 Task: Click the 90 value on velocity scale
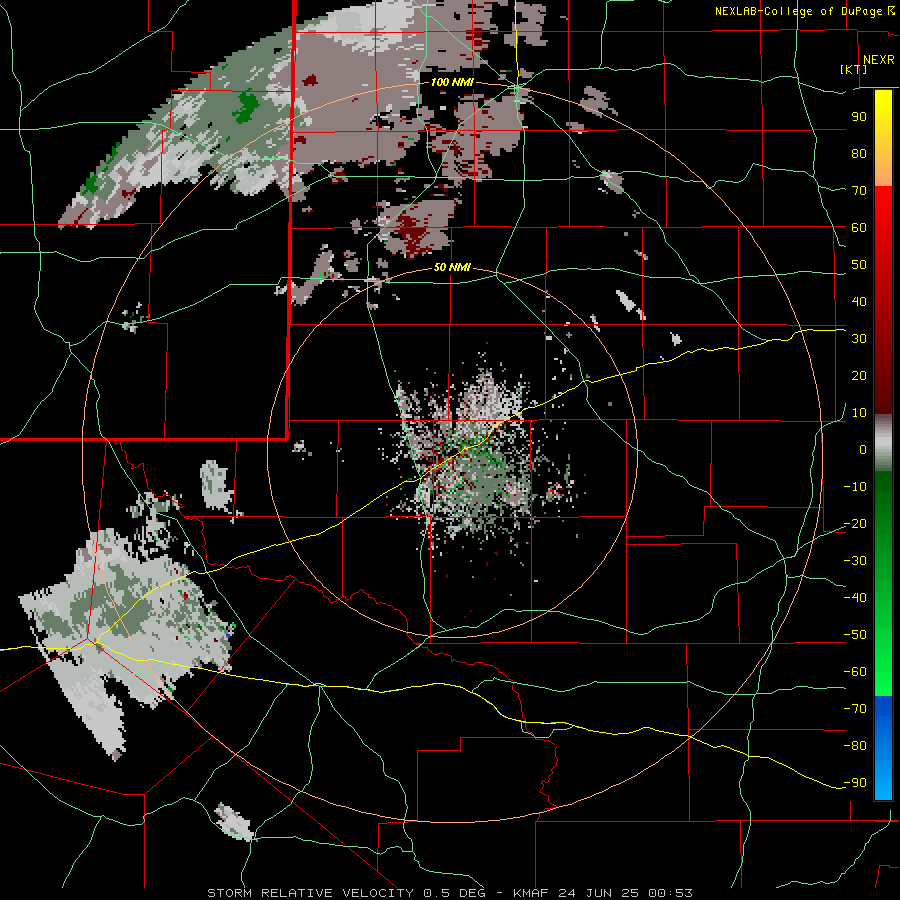tap(859, 117)
